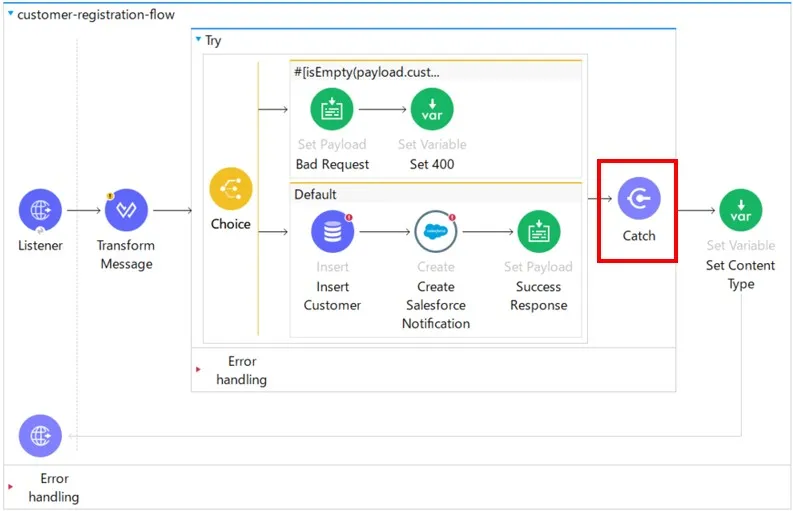Click the Transform Message text label
Image resolution: width=793 pixels, height=511 pixels.
[126, 255]
